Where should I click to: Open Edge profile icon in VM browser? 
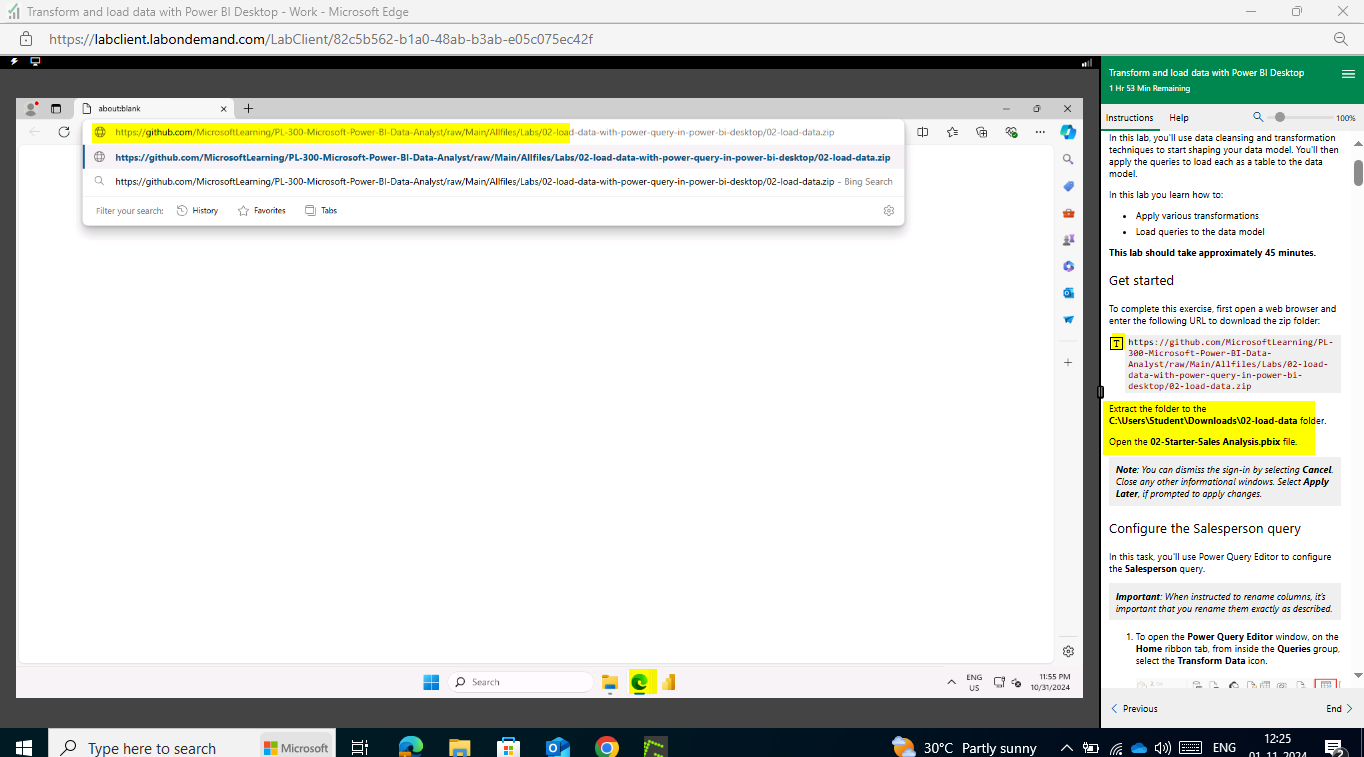click(x=32, y=108)
